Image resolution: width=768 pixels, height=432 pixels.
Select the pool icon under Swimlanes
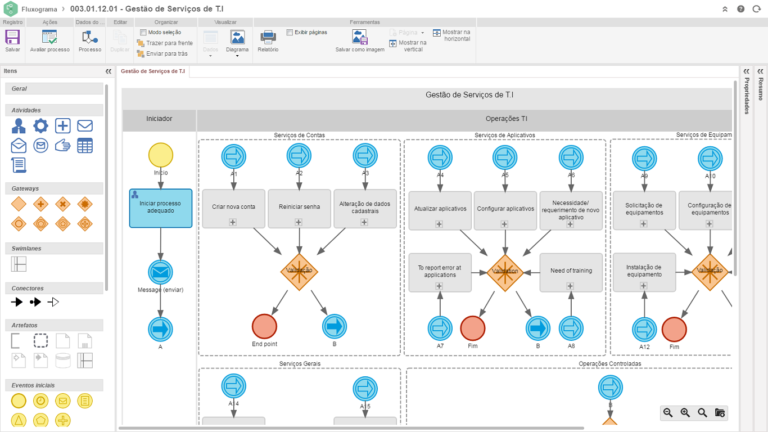19,264
